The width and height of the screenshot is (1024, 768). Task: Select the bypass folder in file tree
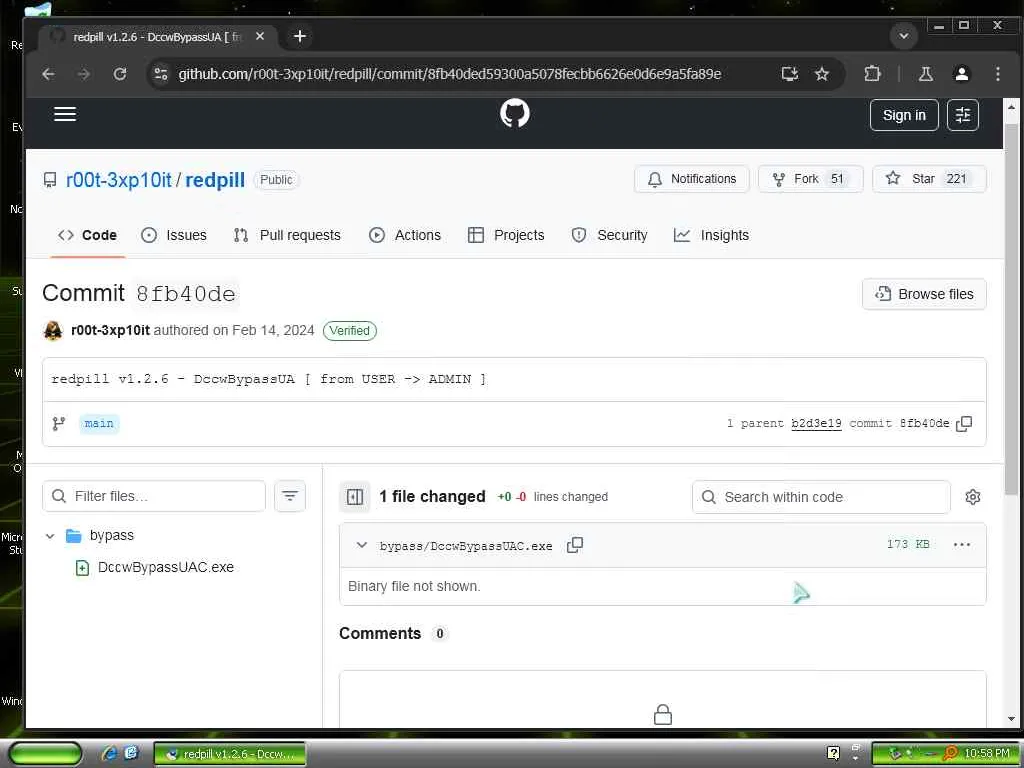pyautogui.click(x=112, y=536)
